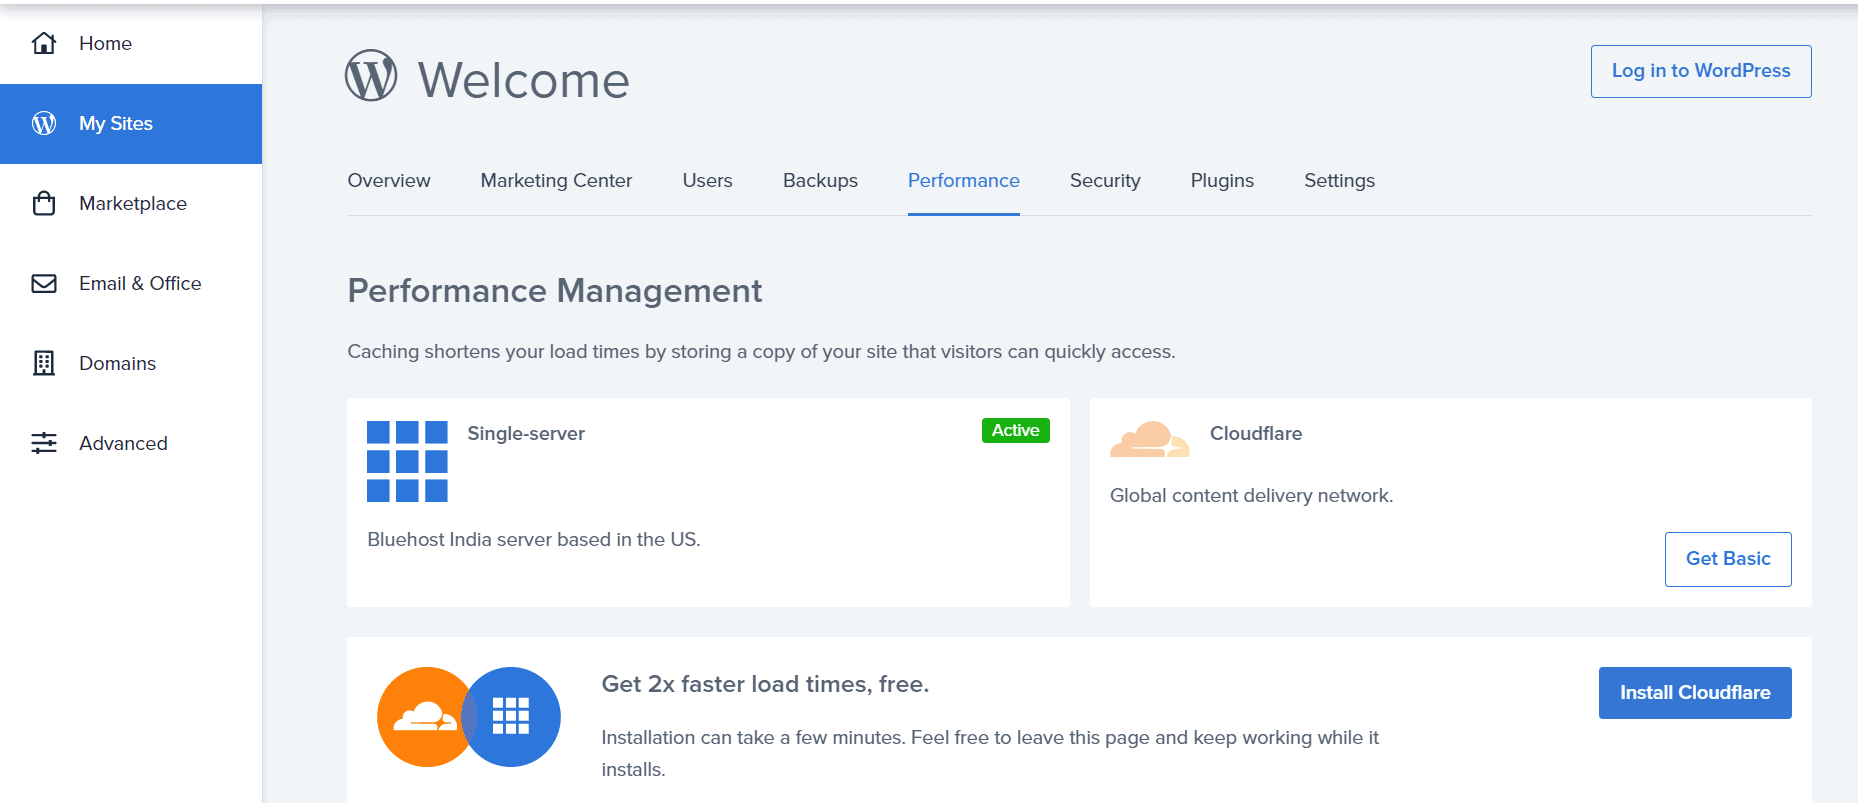Click the Cloudflare cloud logo in card
Image resolution: width=1858 pixels, height=803 pixels.
point(1149,439)
